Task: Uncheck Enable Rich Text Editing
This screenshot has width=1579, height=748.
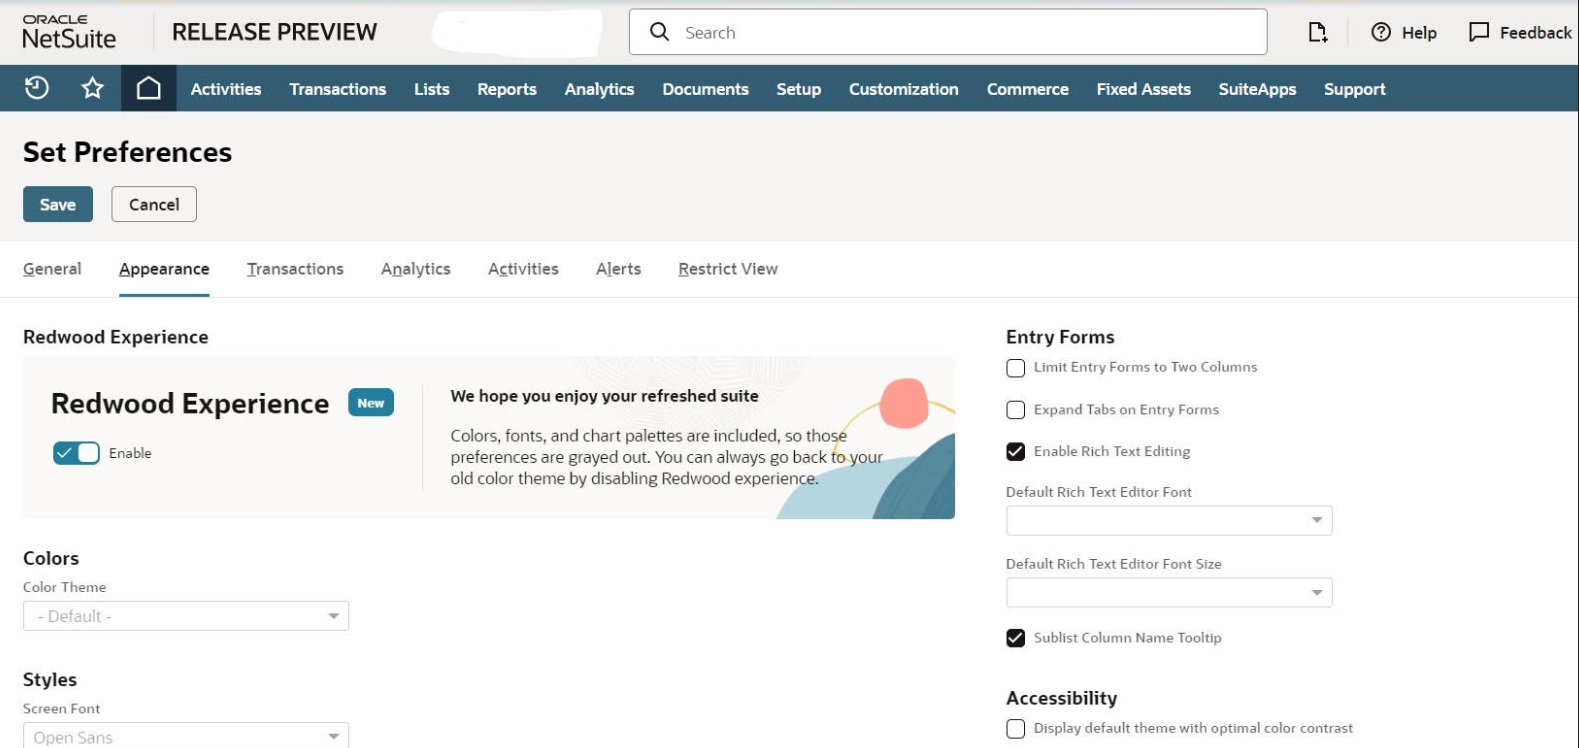Action: (x=1016, y=452)
